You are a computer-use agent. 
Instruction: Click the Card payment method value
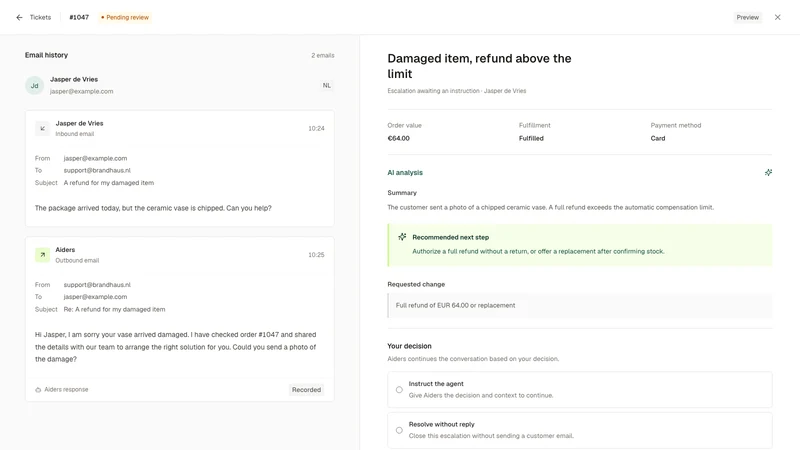pyautogui.click(x=658, y=138)
